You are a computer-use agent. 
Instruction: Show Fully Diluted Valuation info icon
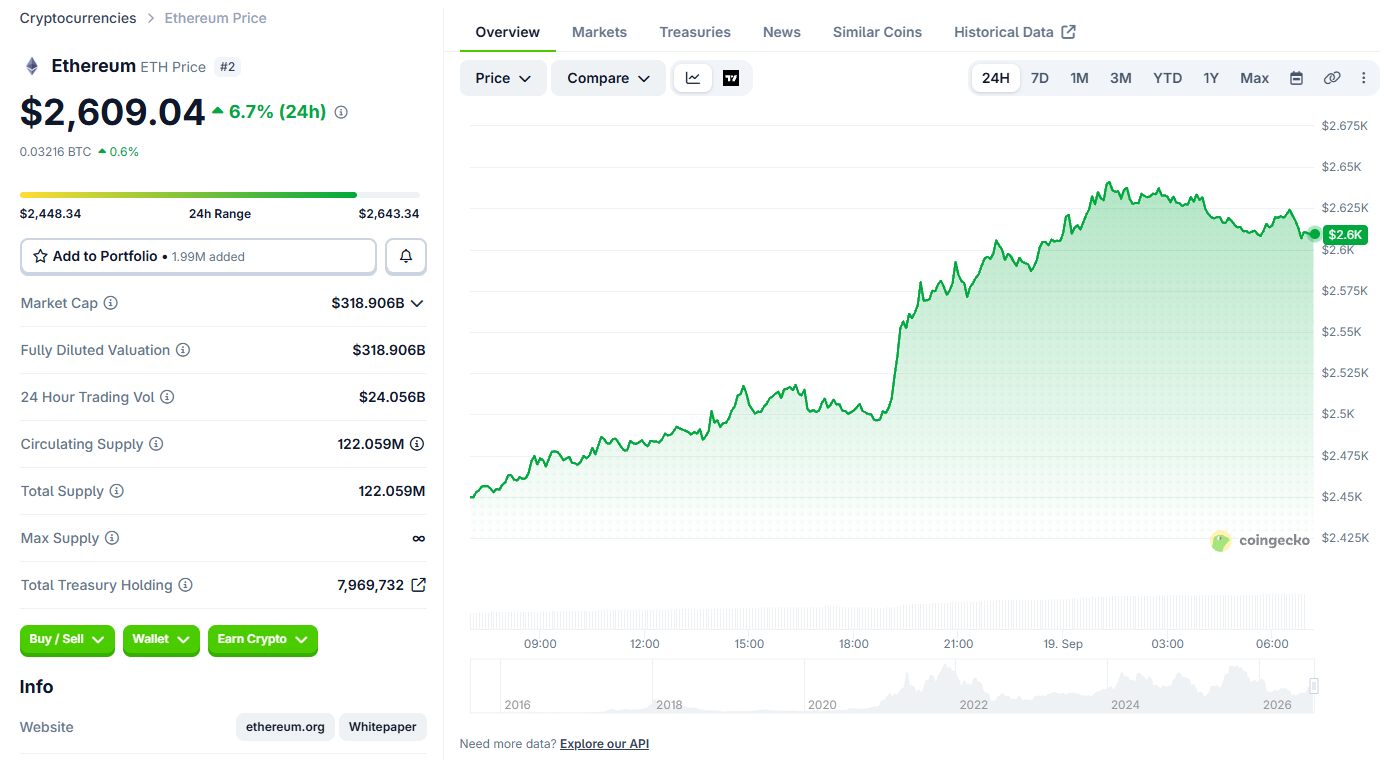[183, 350]
